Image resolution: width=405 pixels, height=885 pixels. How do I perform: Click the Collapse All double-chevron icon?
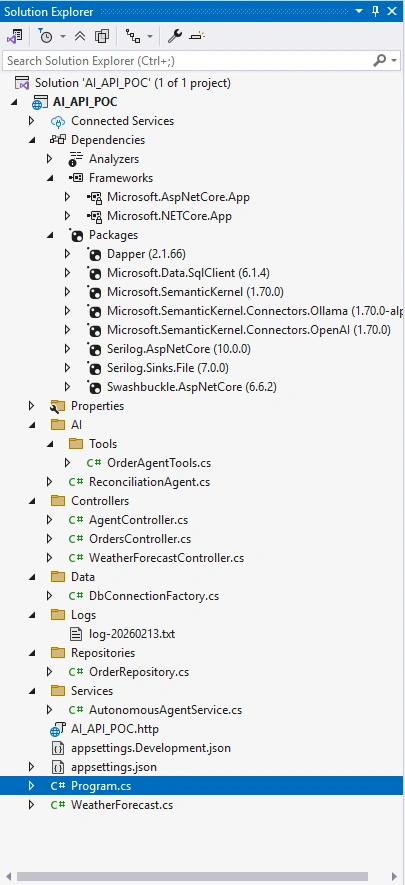pos(80,37)
